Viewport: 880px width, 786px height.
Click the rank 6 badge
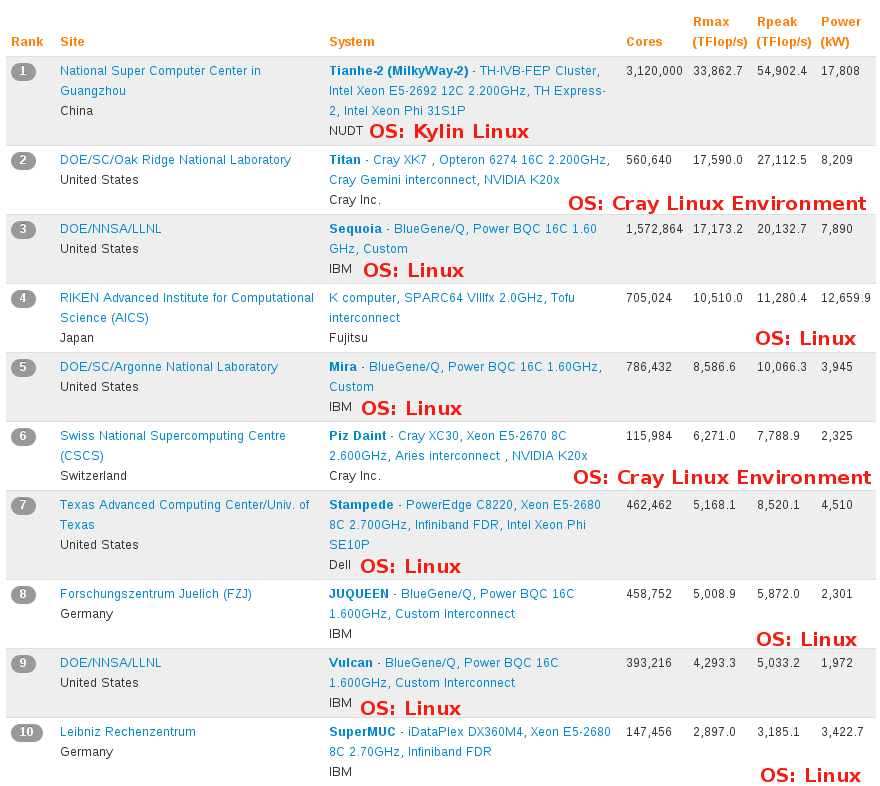pos(23,436)
